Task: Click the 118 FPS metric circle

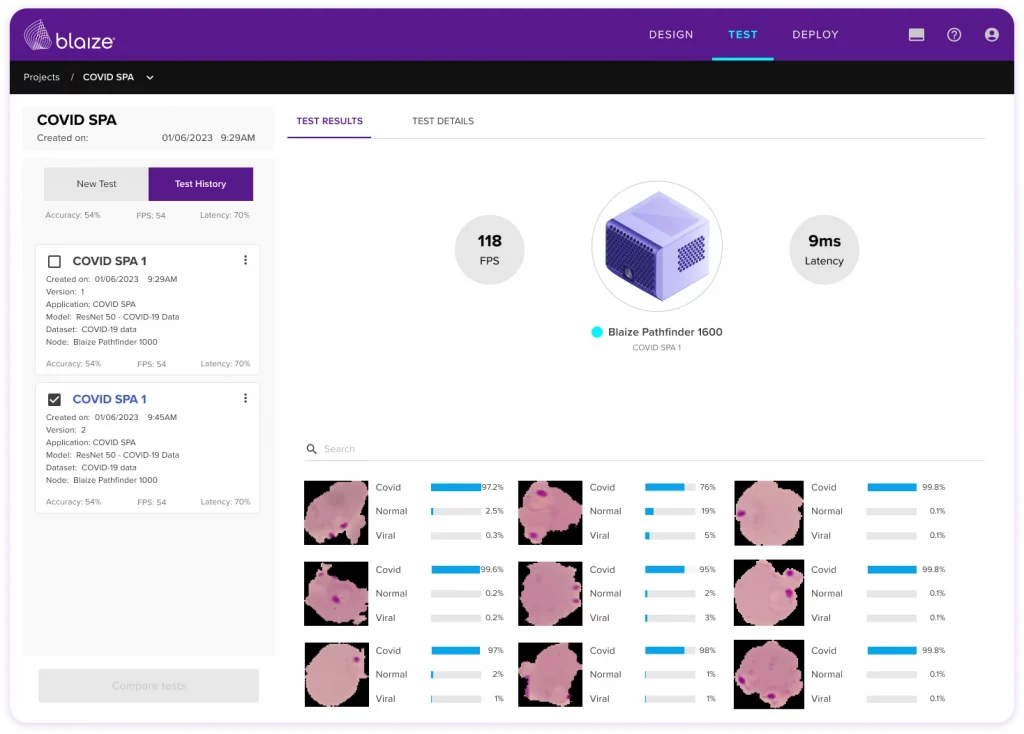Action: click(489, 249)
